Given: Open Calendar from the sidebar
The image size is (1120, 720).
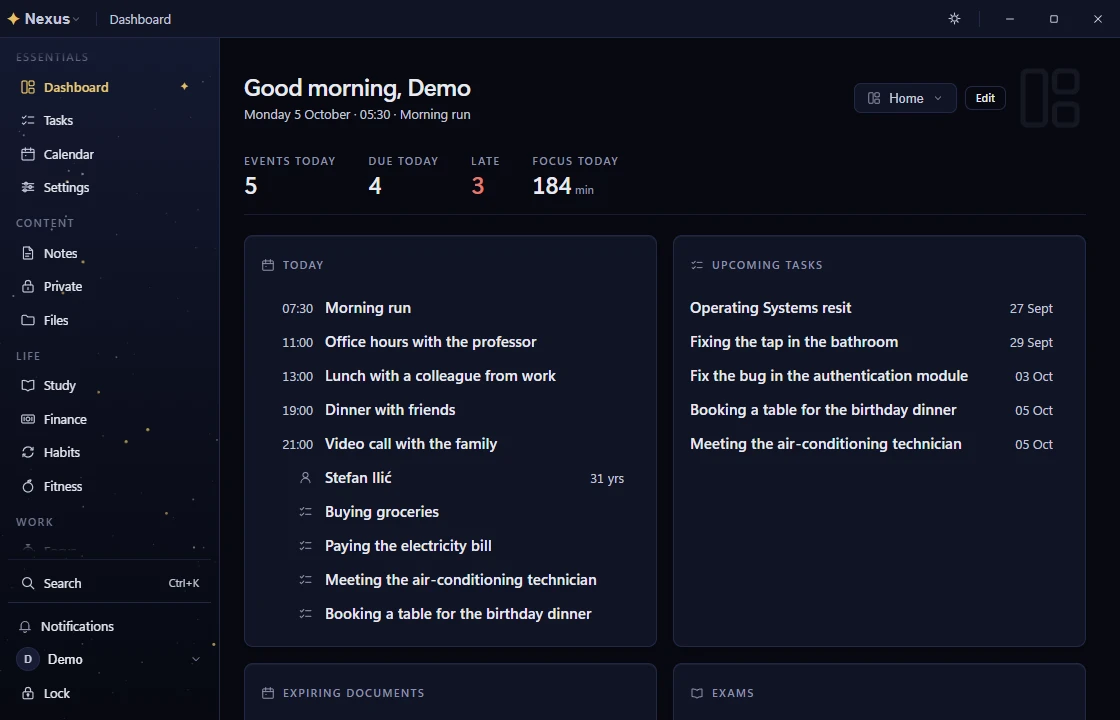Looking at the screenshot, I should (x=108, y=154).
